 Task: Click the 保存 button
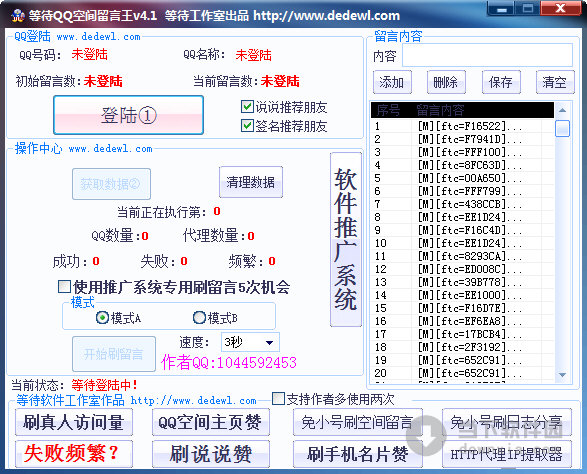pyautogui.click(x=501, y=82)
